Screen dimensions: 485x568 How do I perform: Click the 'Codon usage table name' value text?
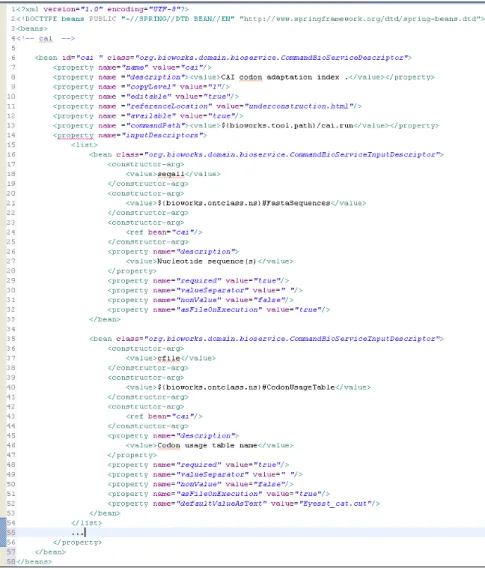click(207, 446)
